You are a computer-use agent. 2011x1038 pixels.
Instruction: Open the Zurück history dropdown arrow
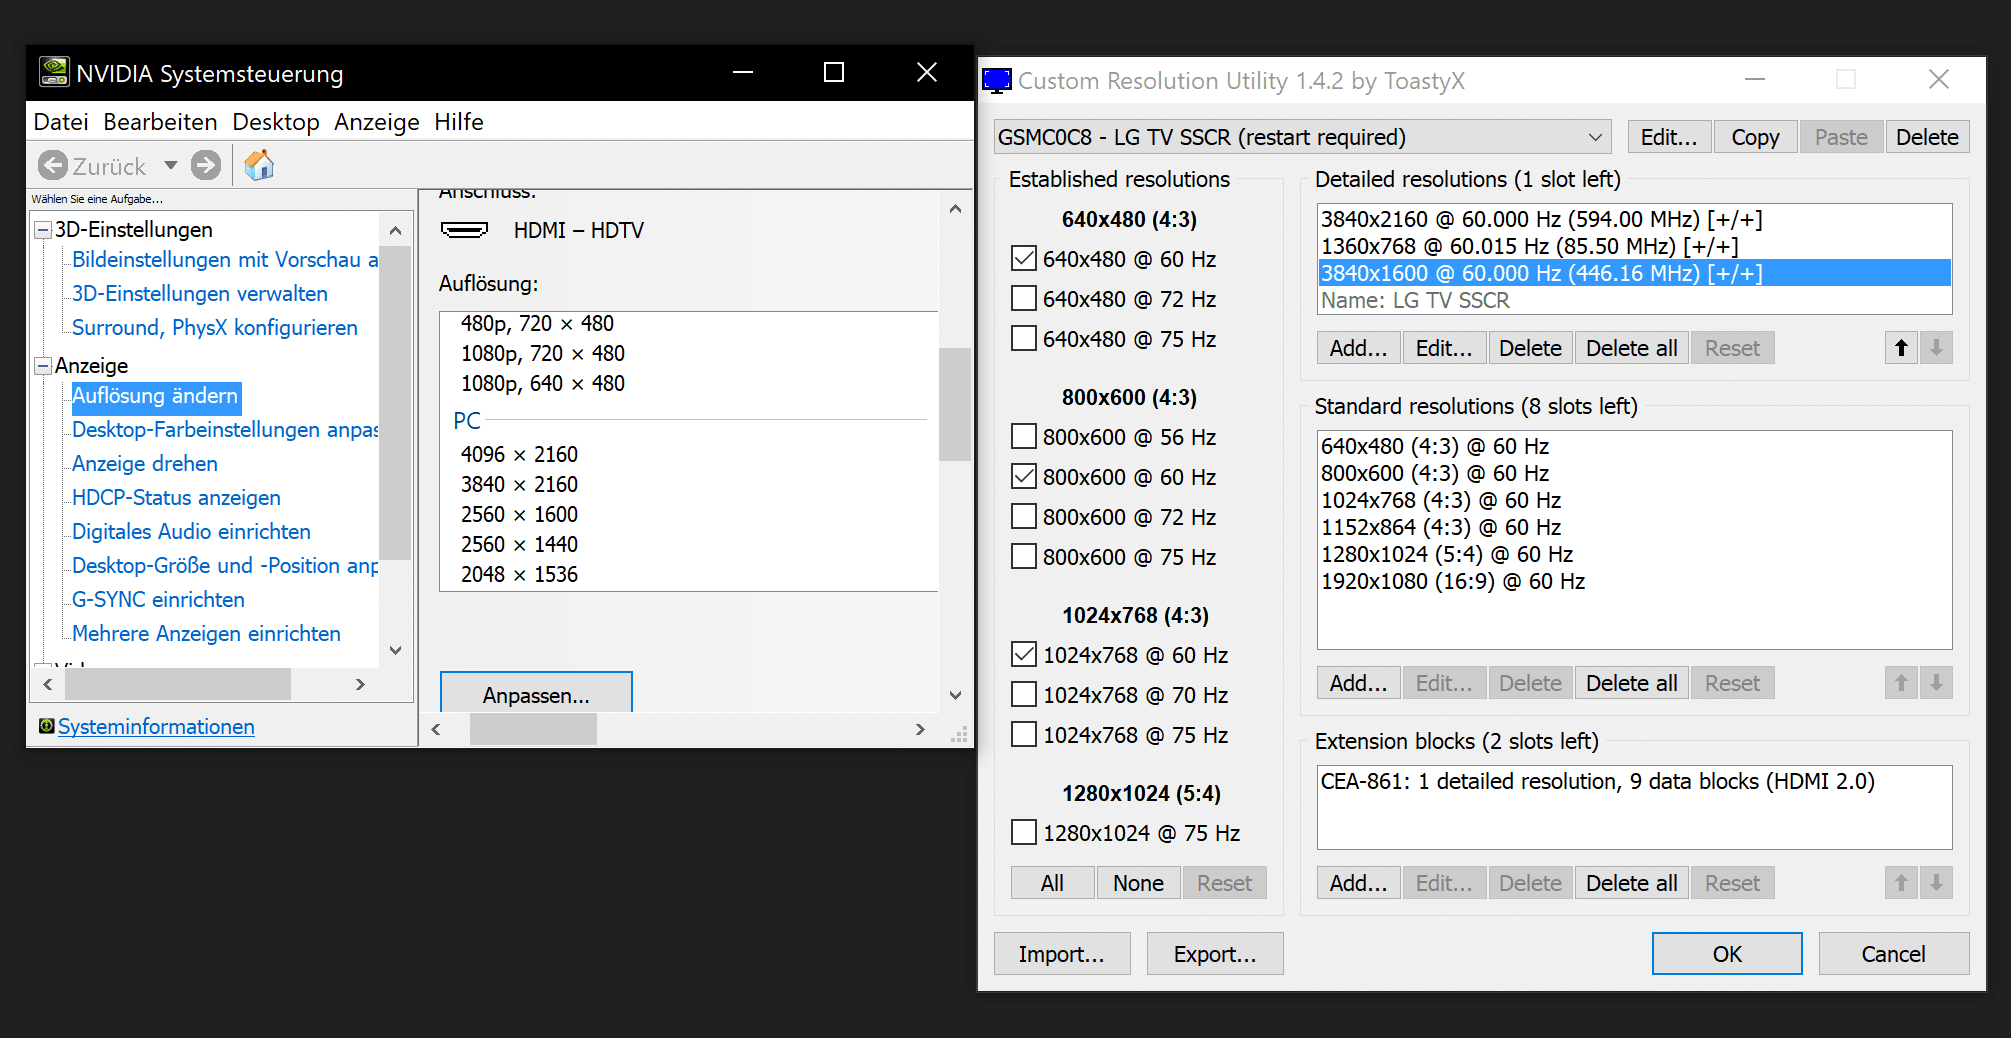tap(171, 165)
